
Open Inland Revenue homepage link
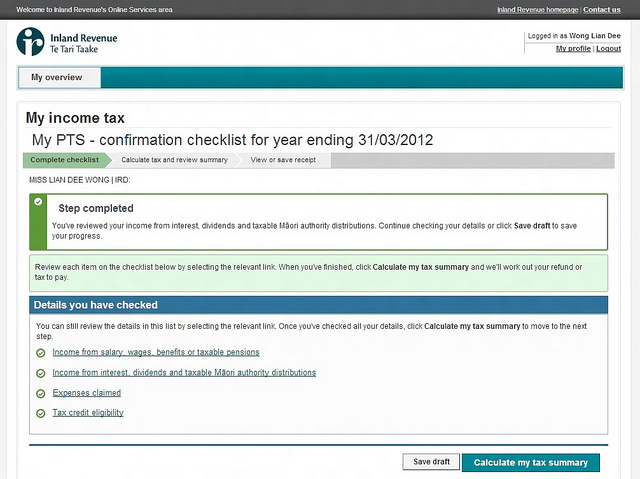tap(537, 9)
